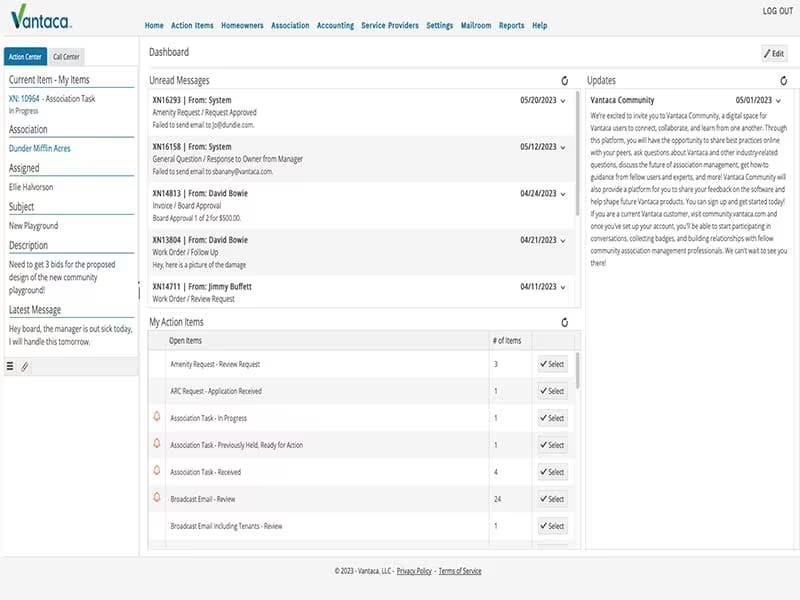Click the My Action Items scrollbar
The image size is (800, 600).
coord(578,370)
